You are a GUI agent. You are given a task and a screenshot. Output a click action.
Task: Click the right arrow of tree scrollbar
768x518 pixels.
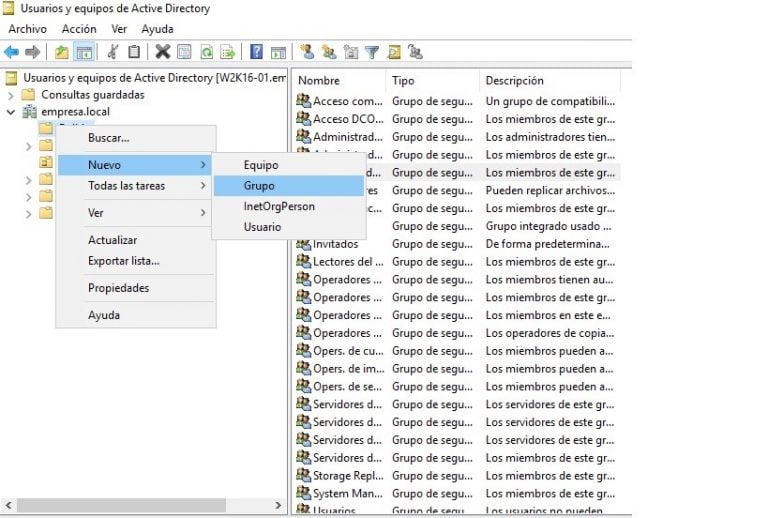tap(278, 505)
